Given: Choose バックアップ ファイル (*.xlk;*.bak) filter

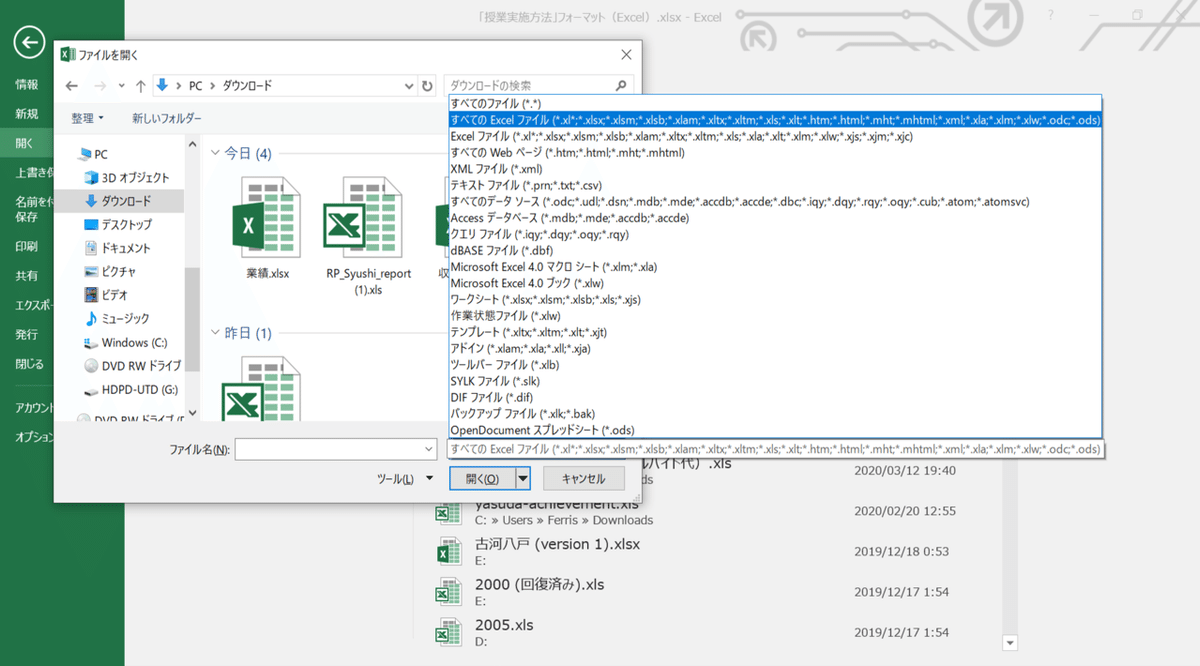Looking at the screenshot, I should click(x=775, y=413).
